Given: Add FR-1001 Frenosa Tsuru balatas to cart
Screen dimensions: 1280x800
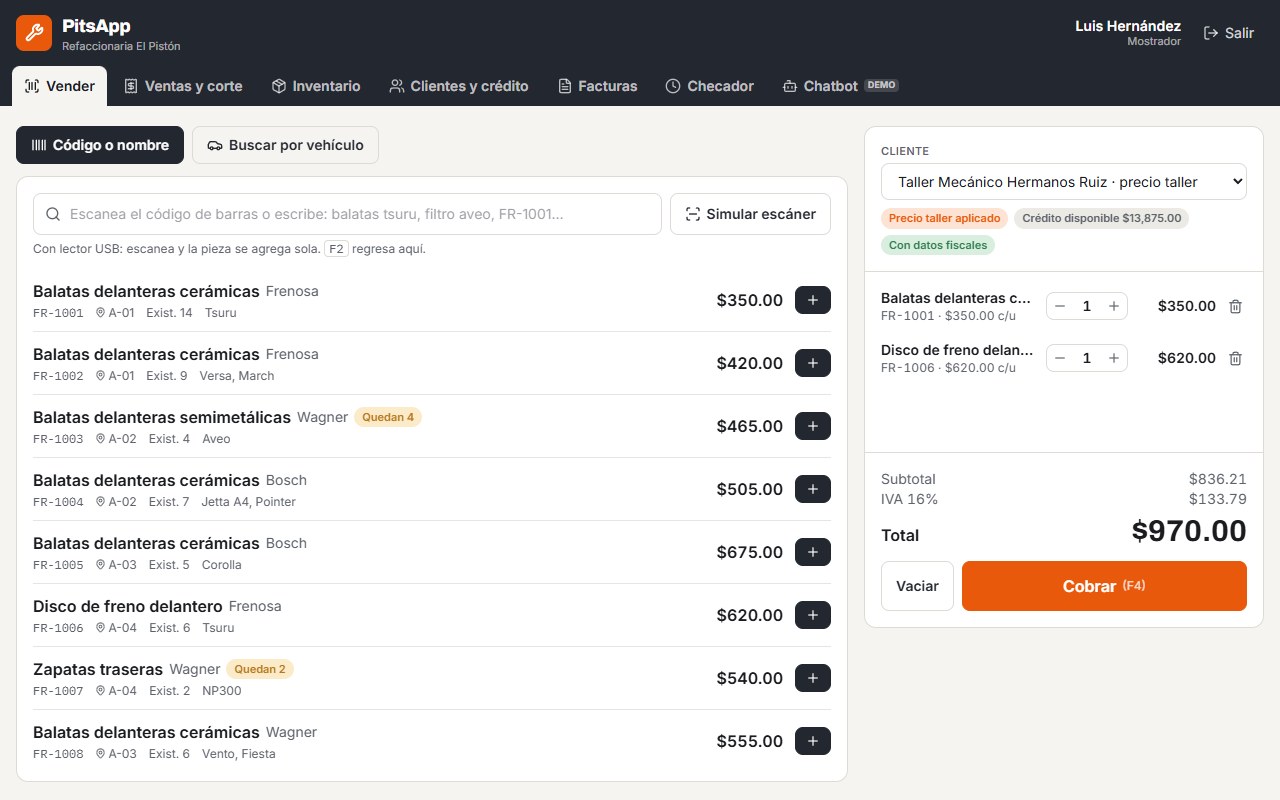Looking at the screenshot, I should coord(812,300).
